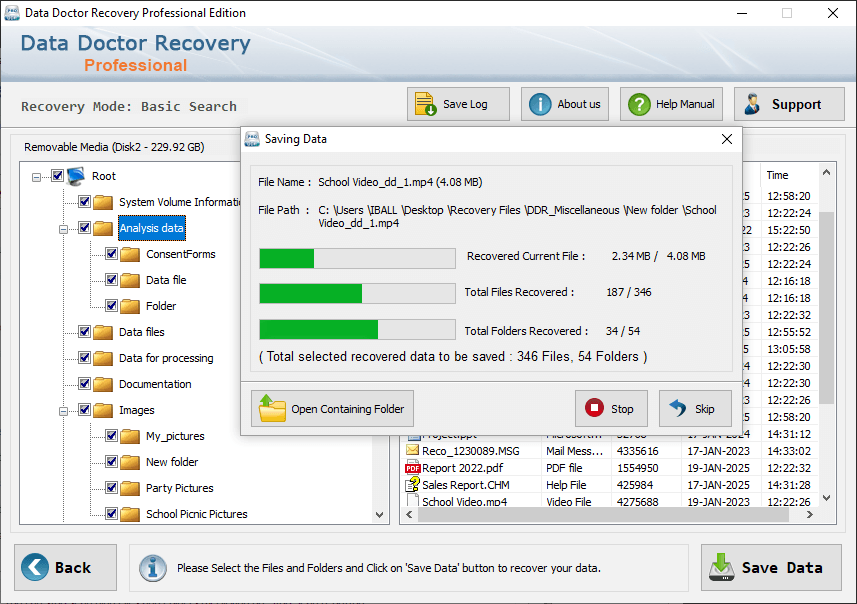Click Open Containing Folder button text
The image size is (857, 604).
[x=348, y=409]
